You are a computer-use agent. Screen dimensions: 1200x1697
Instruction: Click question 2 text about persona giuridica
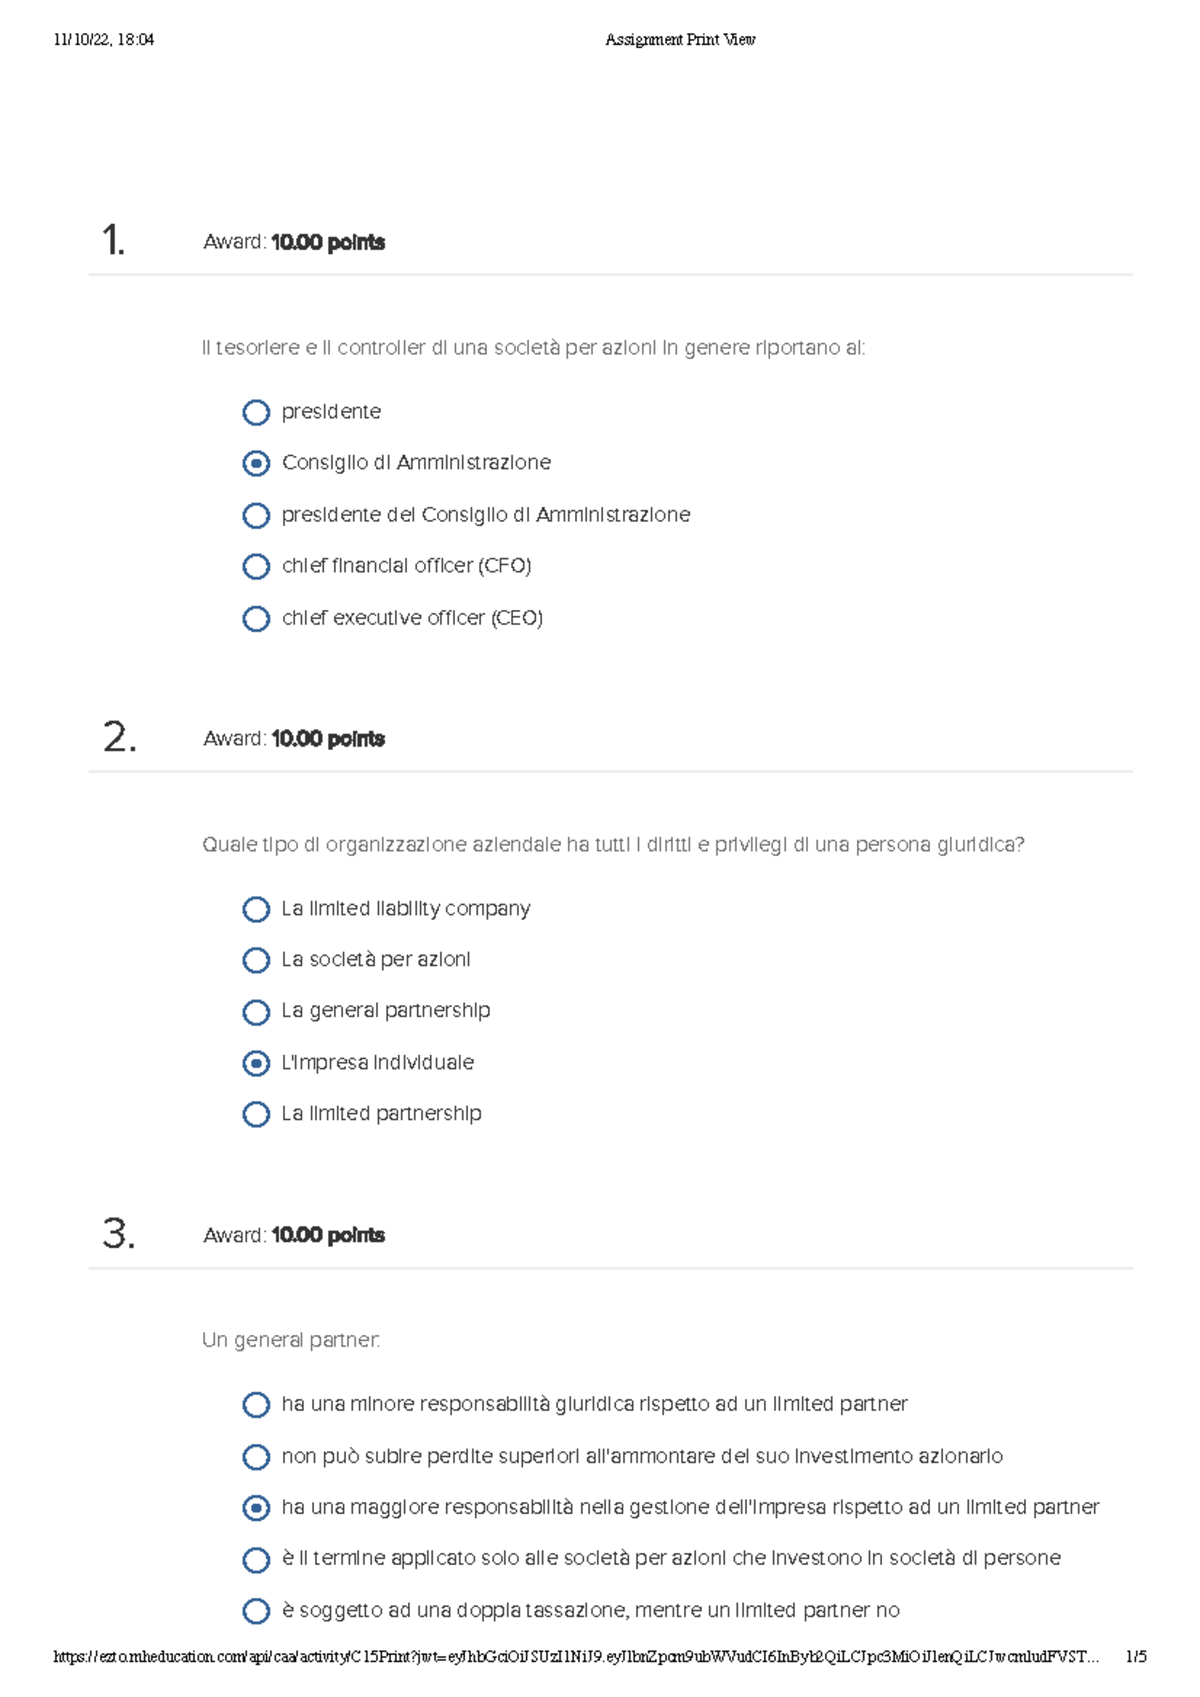click(613, 845)
